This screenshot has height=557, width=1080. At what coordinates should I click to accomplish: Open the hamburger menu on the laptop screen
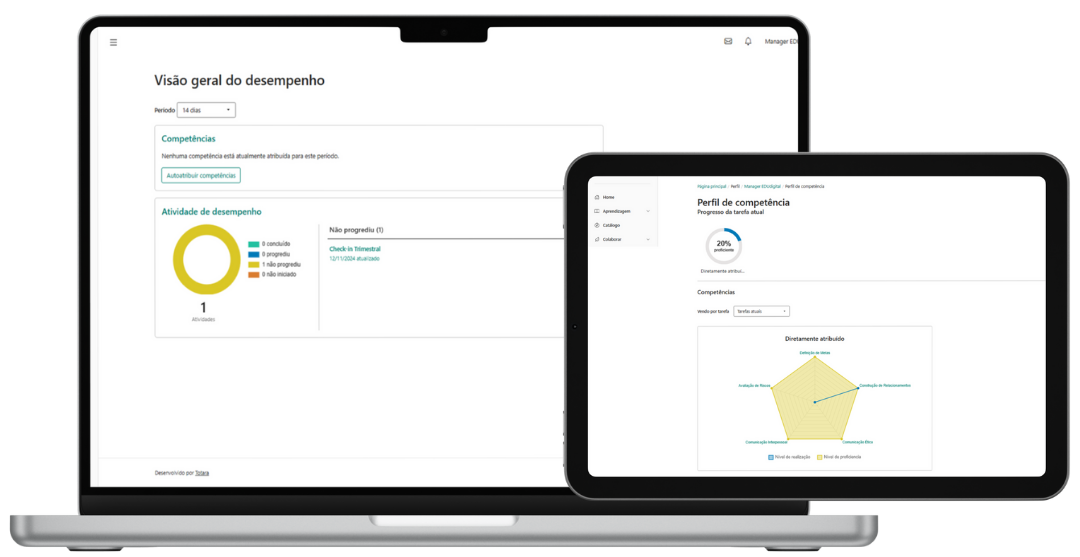tap(113, 42)
